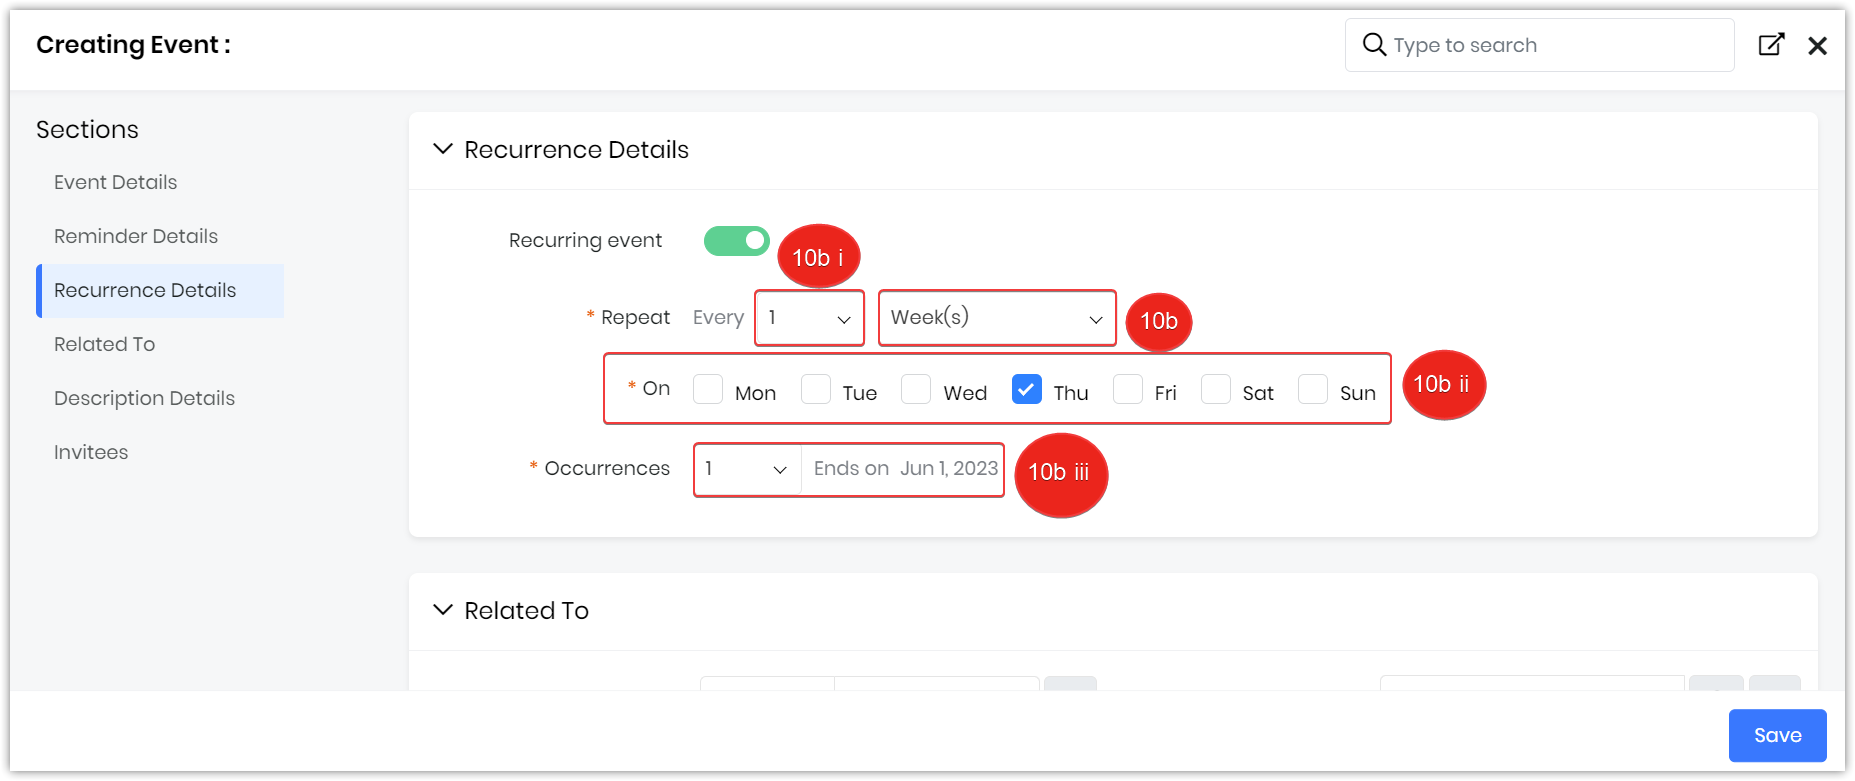Screen dimensions: 1855x781
Task: Check the Sun day checkbox
Action: [1313, 389]
